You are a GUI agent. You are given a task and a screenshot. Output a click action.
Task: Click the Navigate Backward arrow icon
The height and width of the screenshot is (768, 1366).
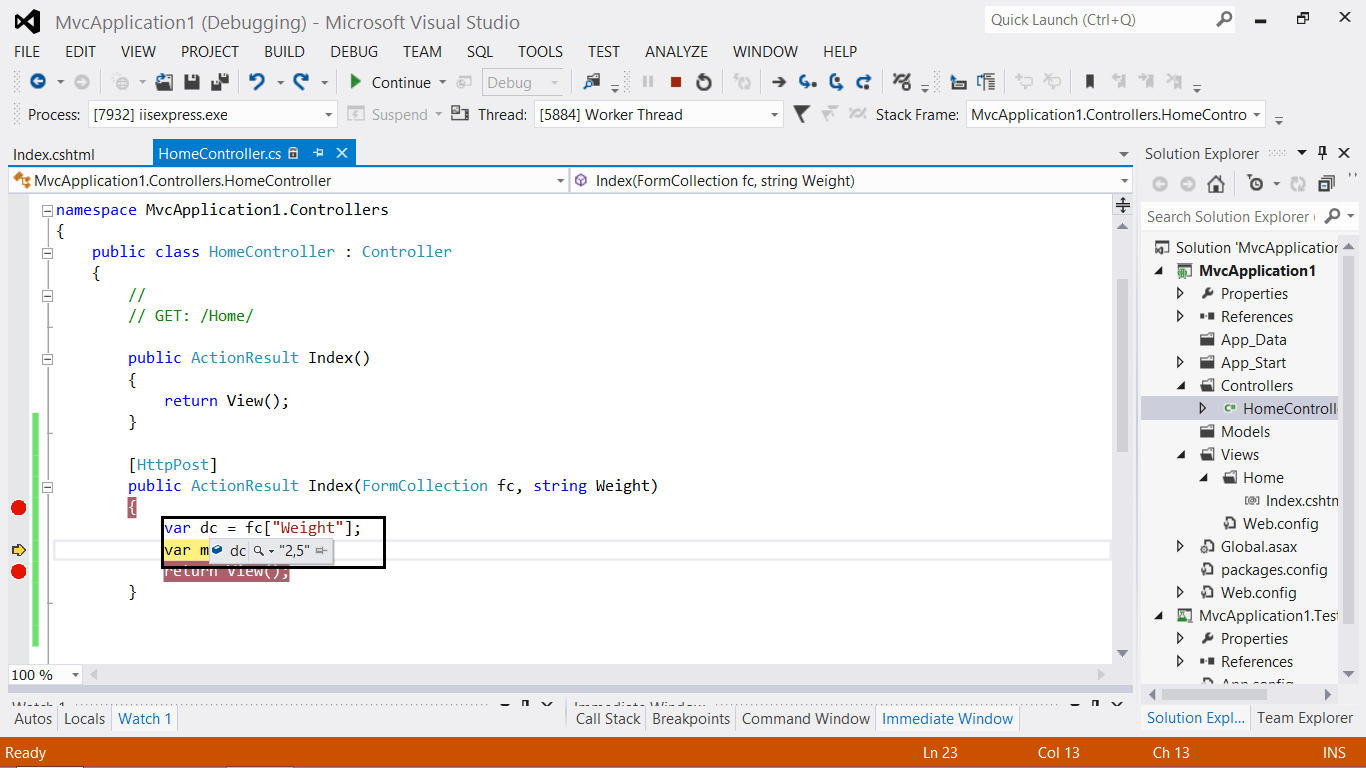pyautogui.click(x=38, y=82)
